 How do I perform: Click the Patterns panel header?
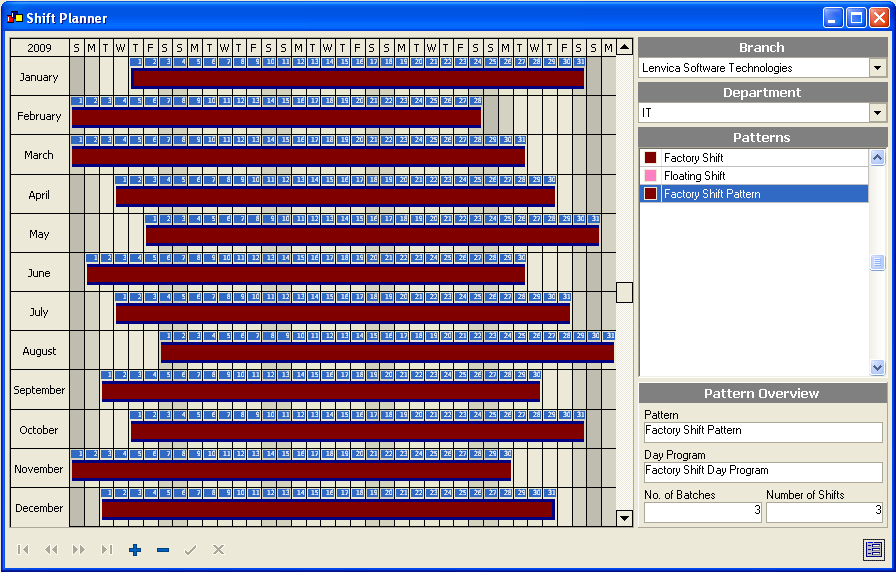tap(762, 138)
